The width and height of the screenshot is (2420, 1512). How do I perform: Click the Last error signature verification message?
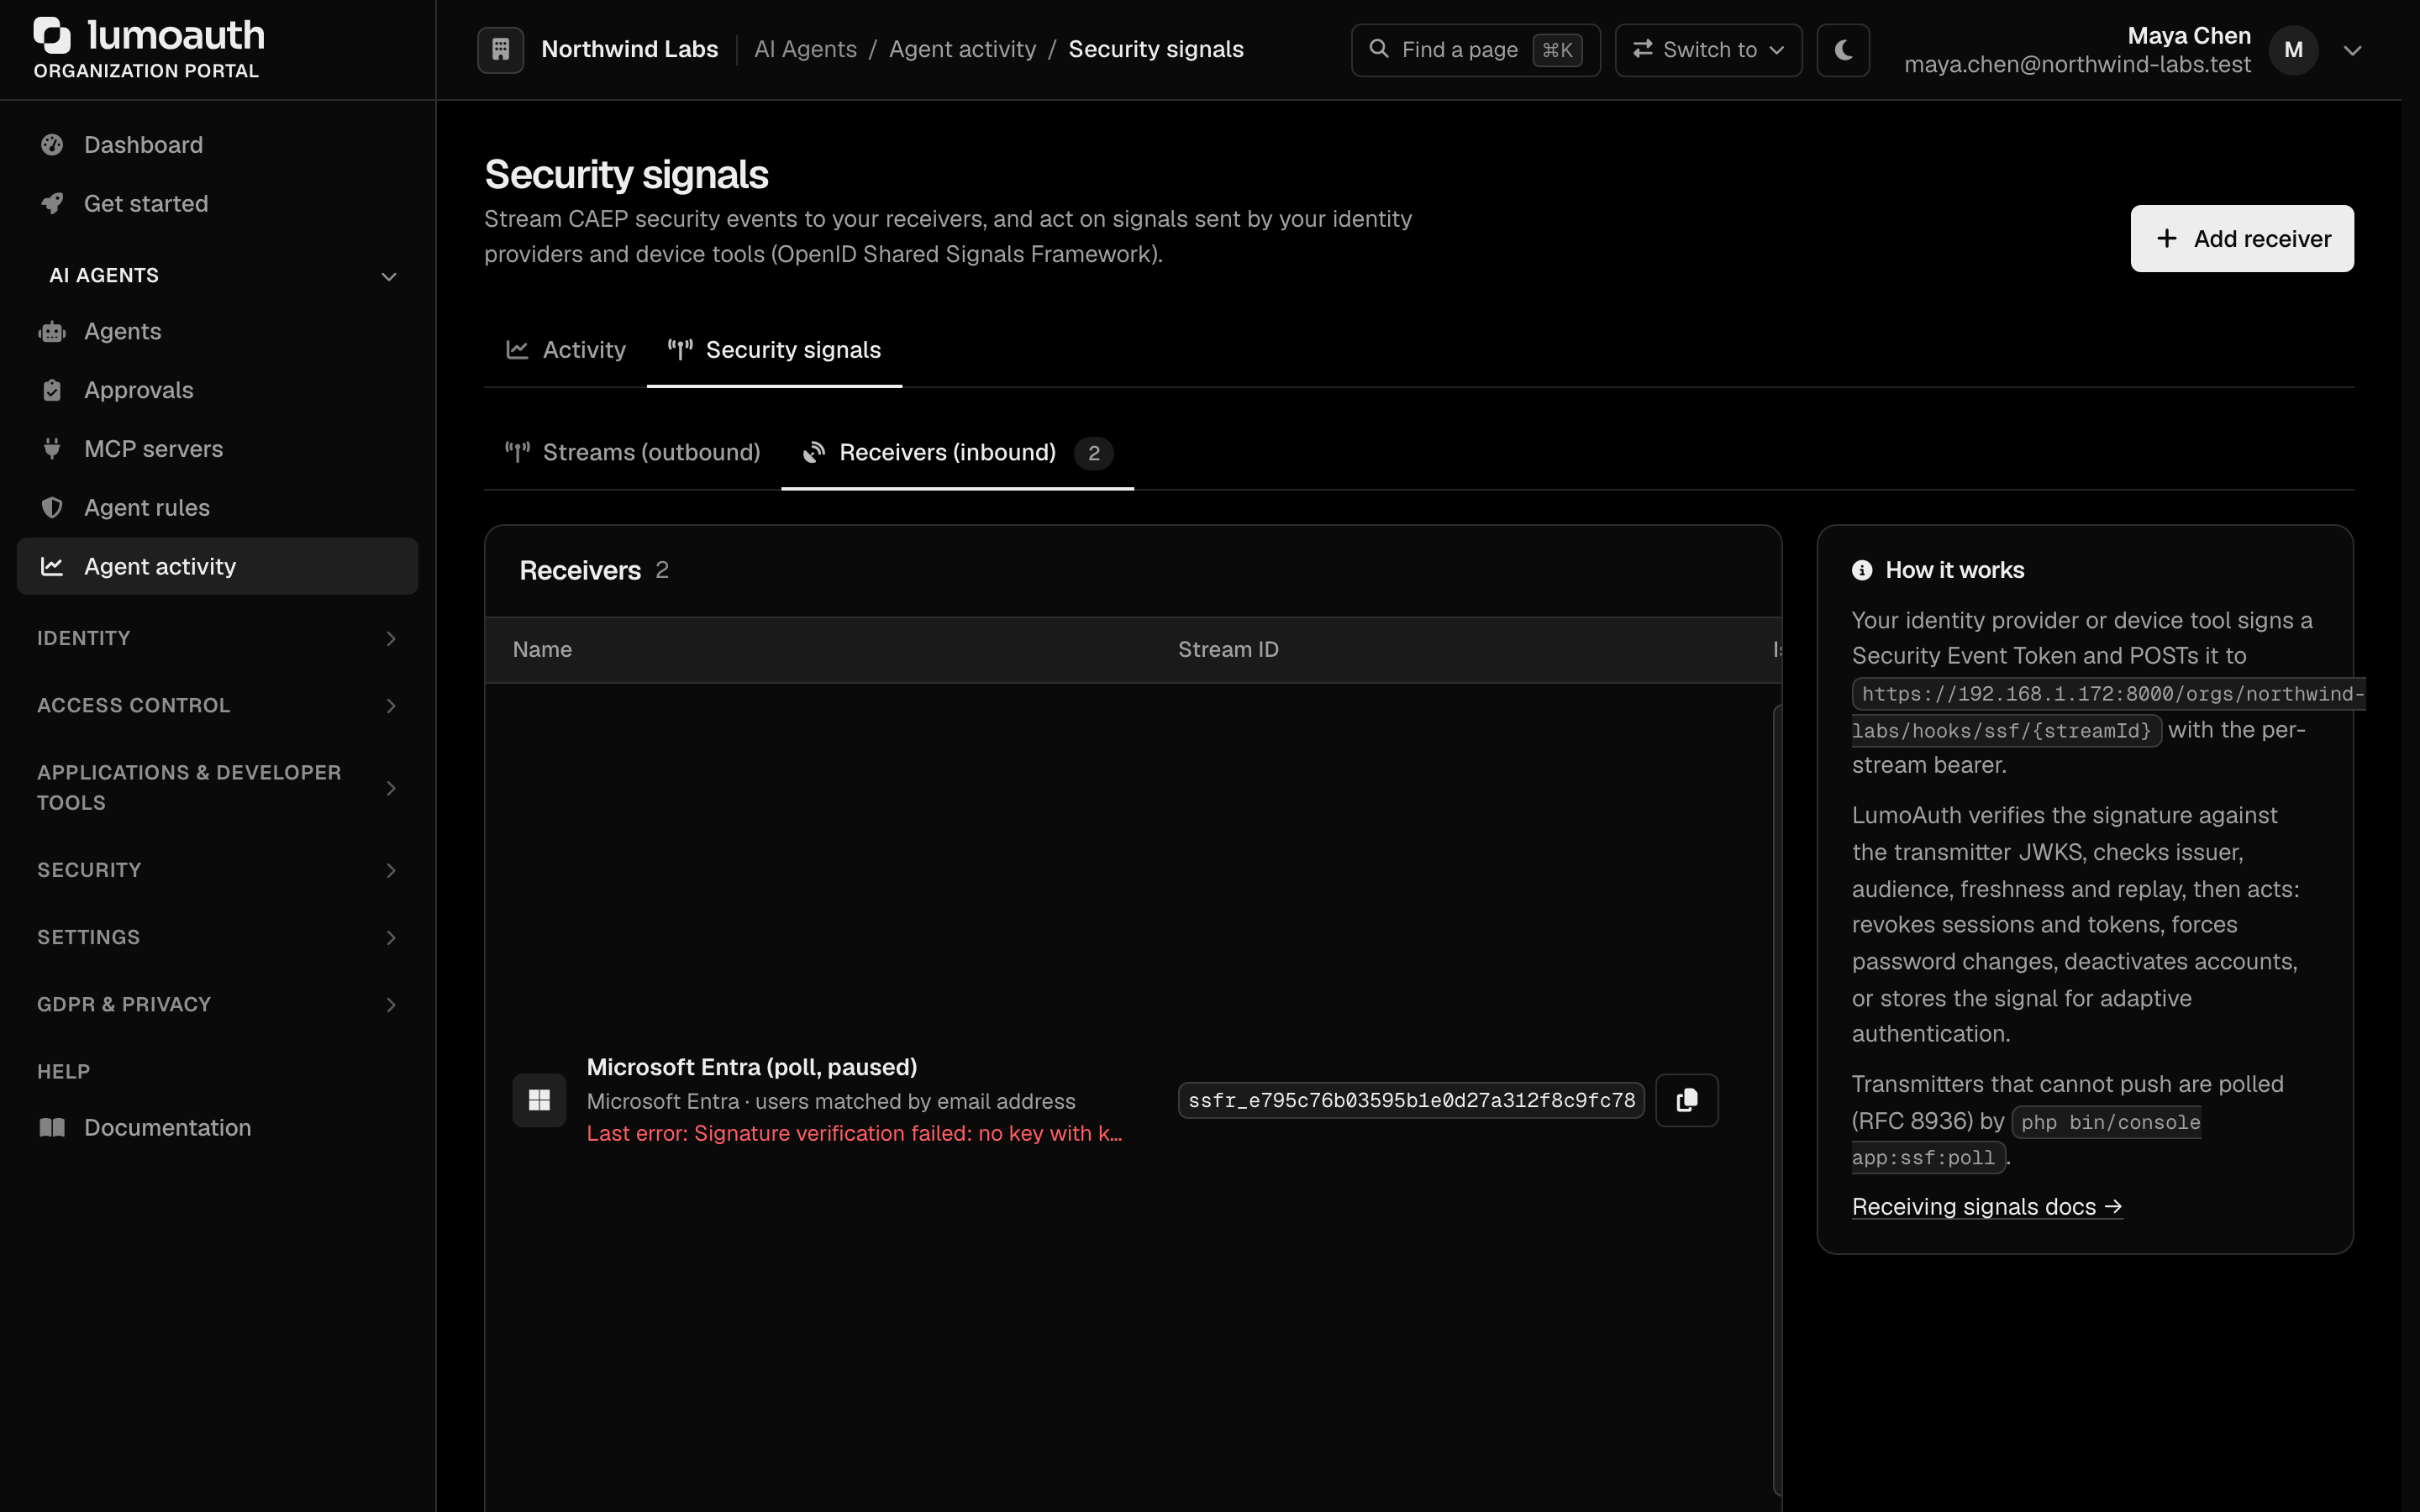(854, 1133)
